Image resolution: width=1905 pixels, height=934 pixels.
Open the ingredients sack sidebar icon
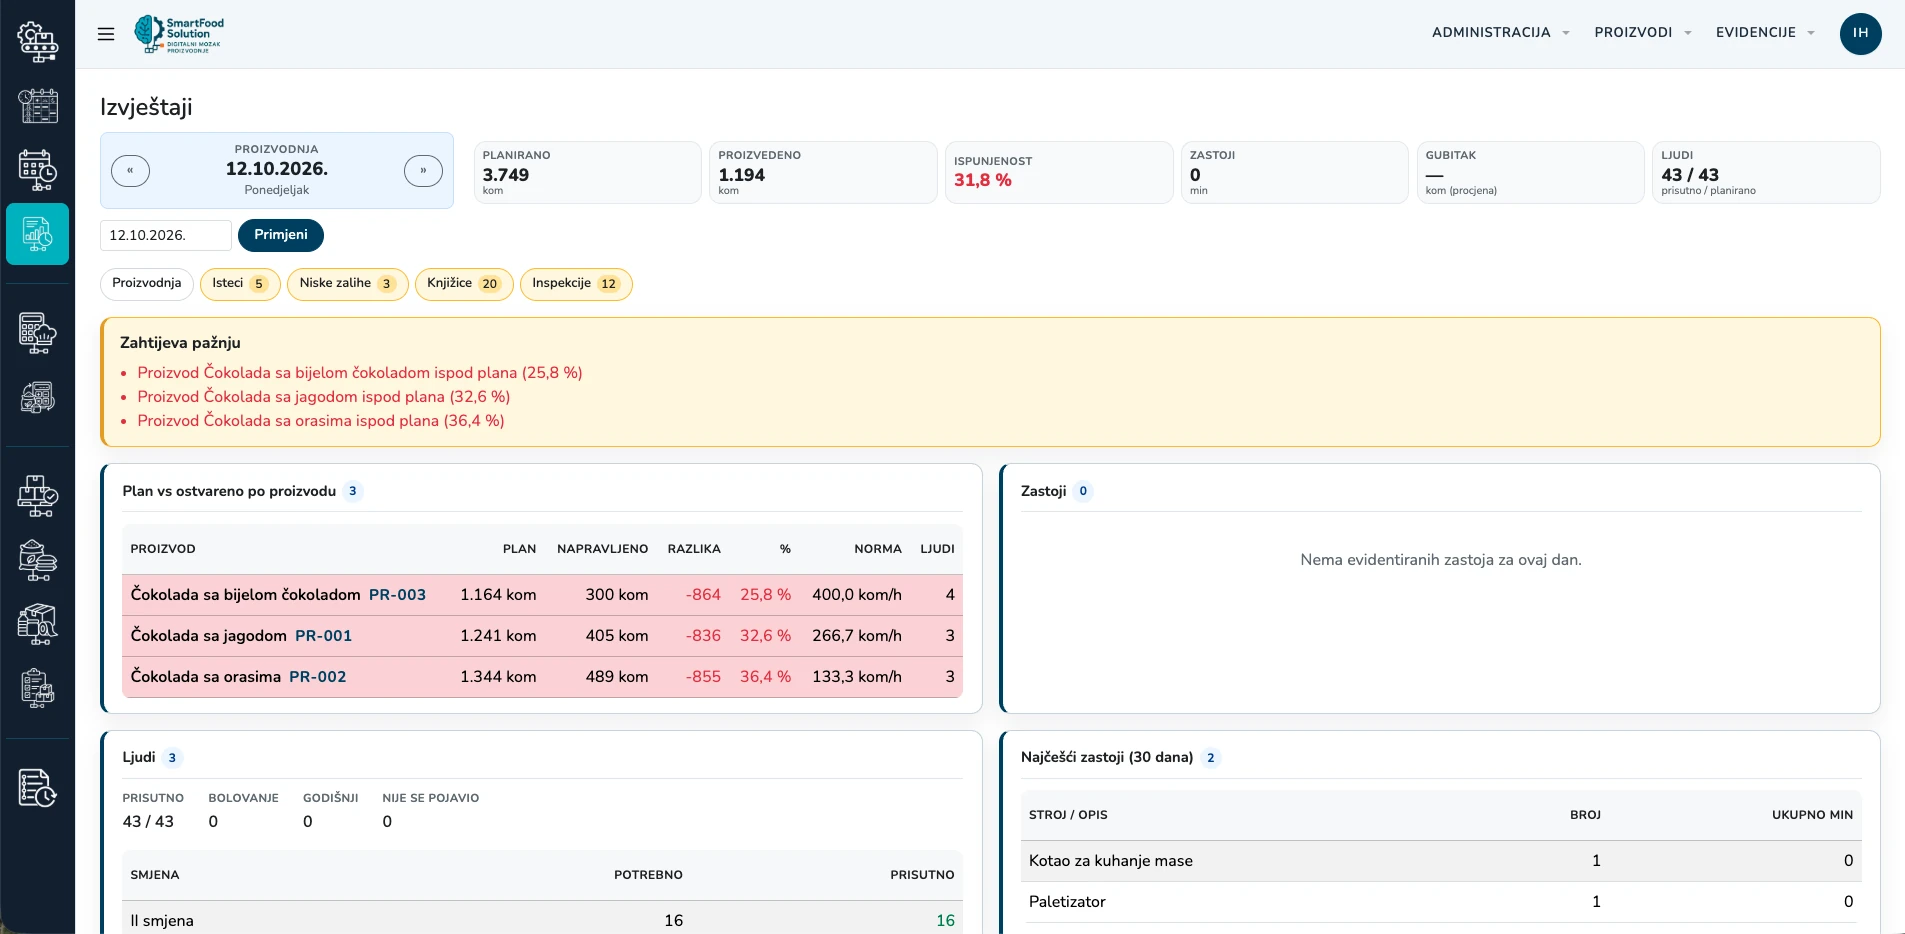38,560
